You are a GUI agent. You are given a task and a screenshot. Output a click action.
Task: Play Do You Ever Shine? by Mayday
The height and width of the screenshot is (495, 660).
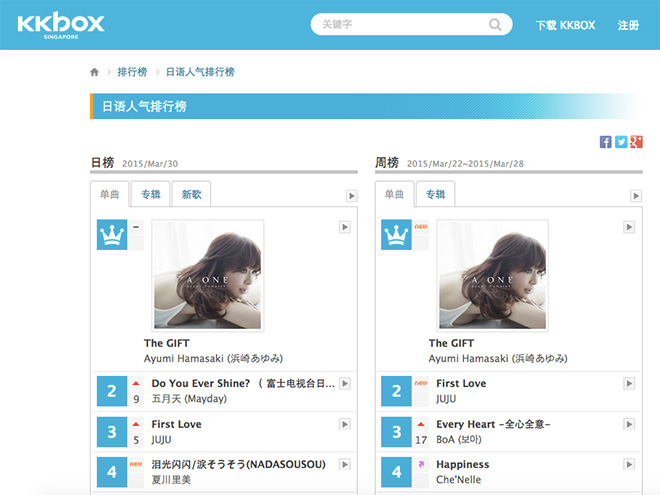(x=345, y=383)
